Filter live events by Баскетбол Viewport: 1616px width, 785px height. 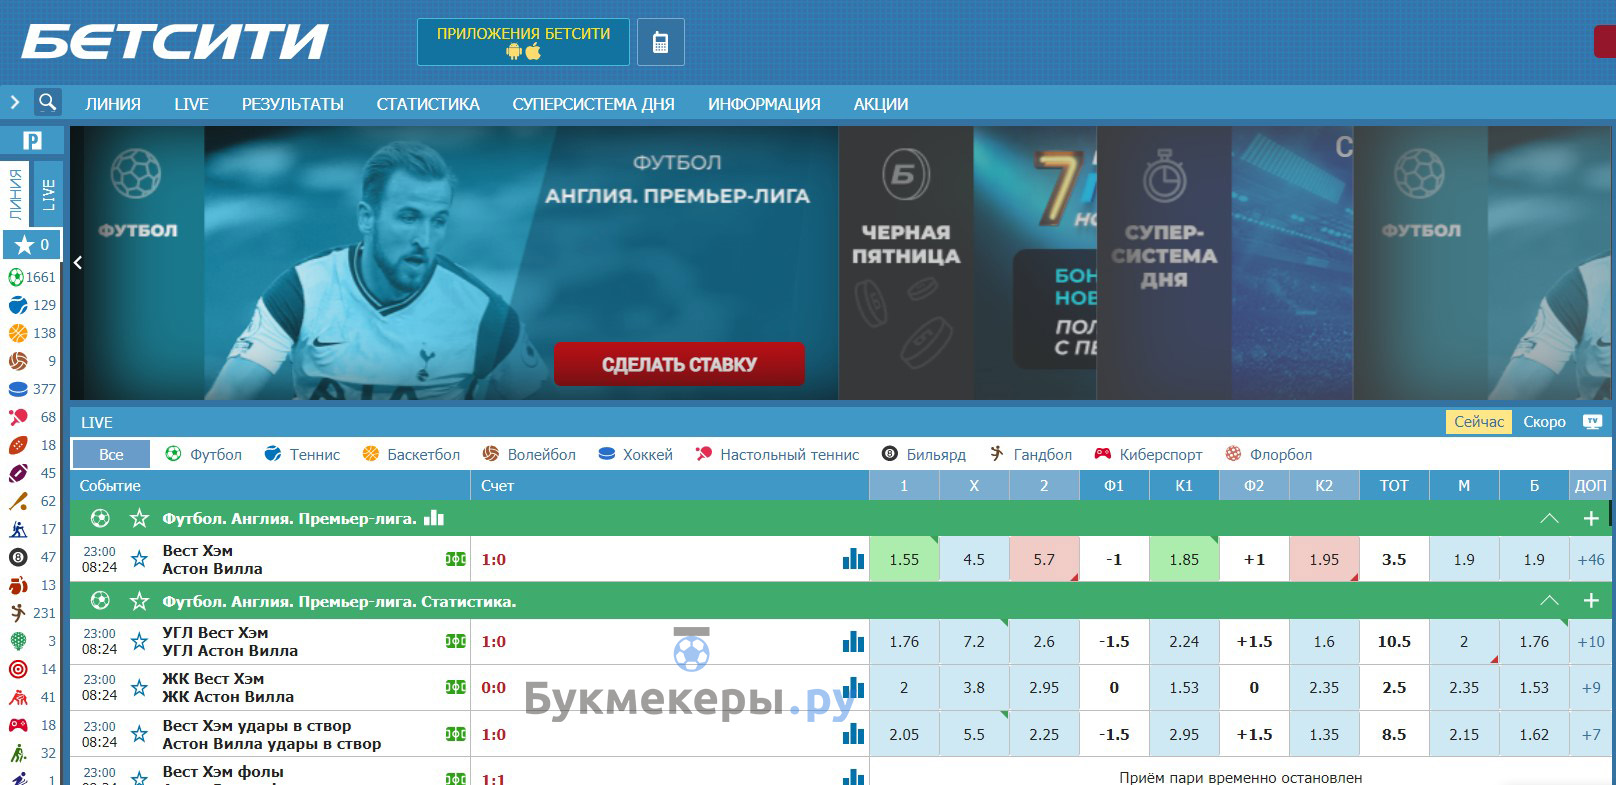click(x=411, y=454)
